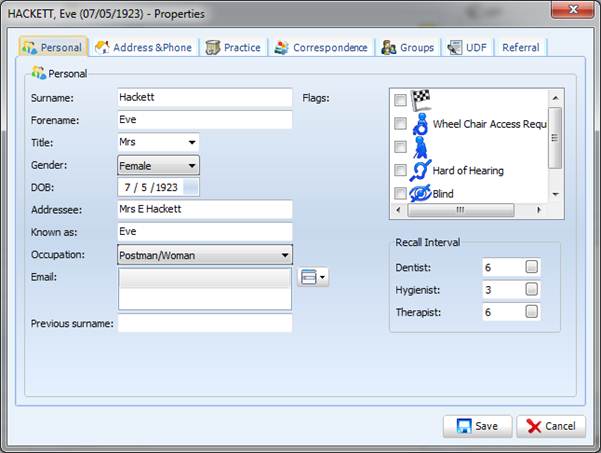Click the Hard of Hearing ear icon
Screen dimensions: 601x453
(421, 170)
